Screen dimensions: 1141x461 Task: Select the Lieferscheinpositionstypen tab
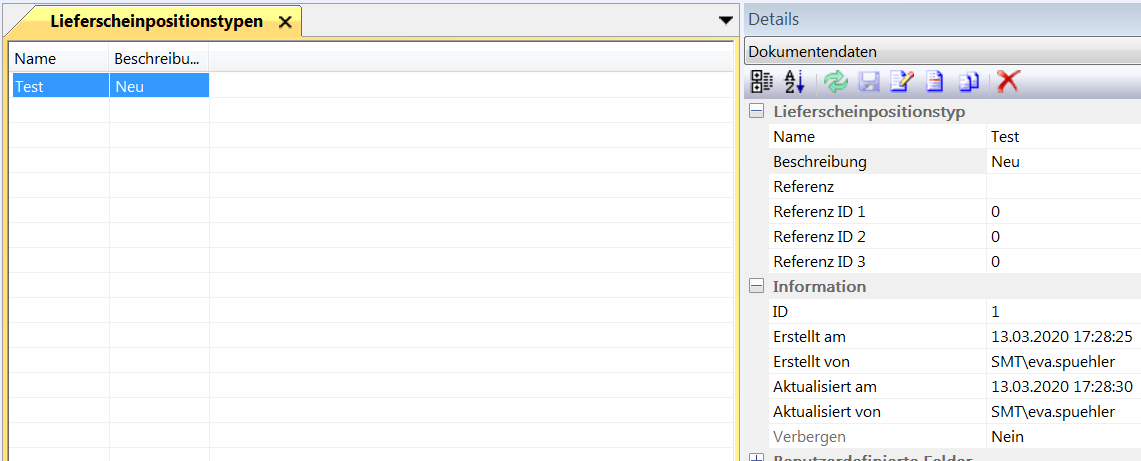click(156, 21)
